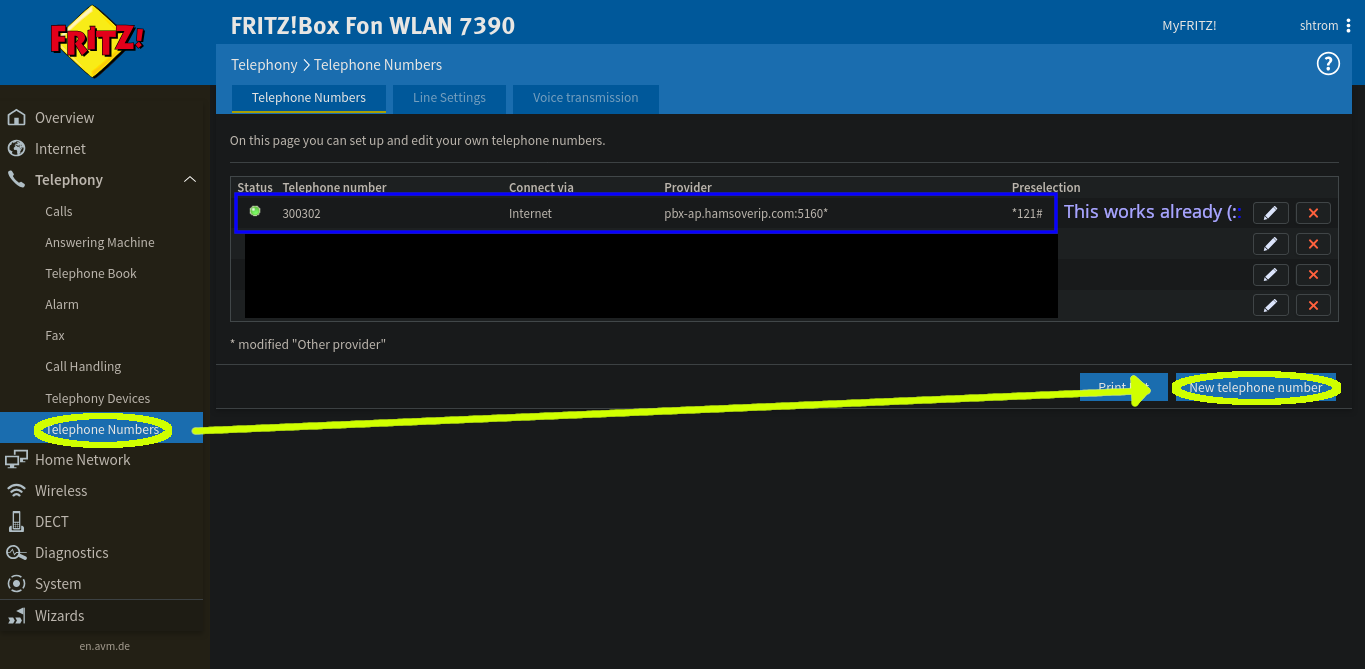Click the Preselection column header

click(1046, 188)
